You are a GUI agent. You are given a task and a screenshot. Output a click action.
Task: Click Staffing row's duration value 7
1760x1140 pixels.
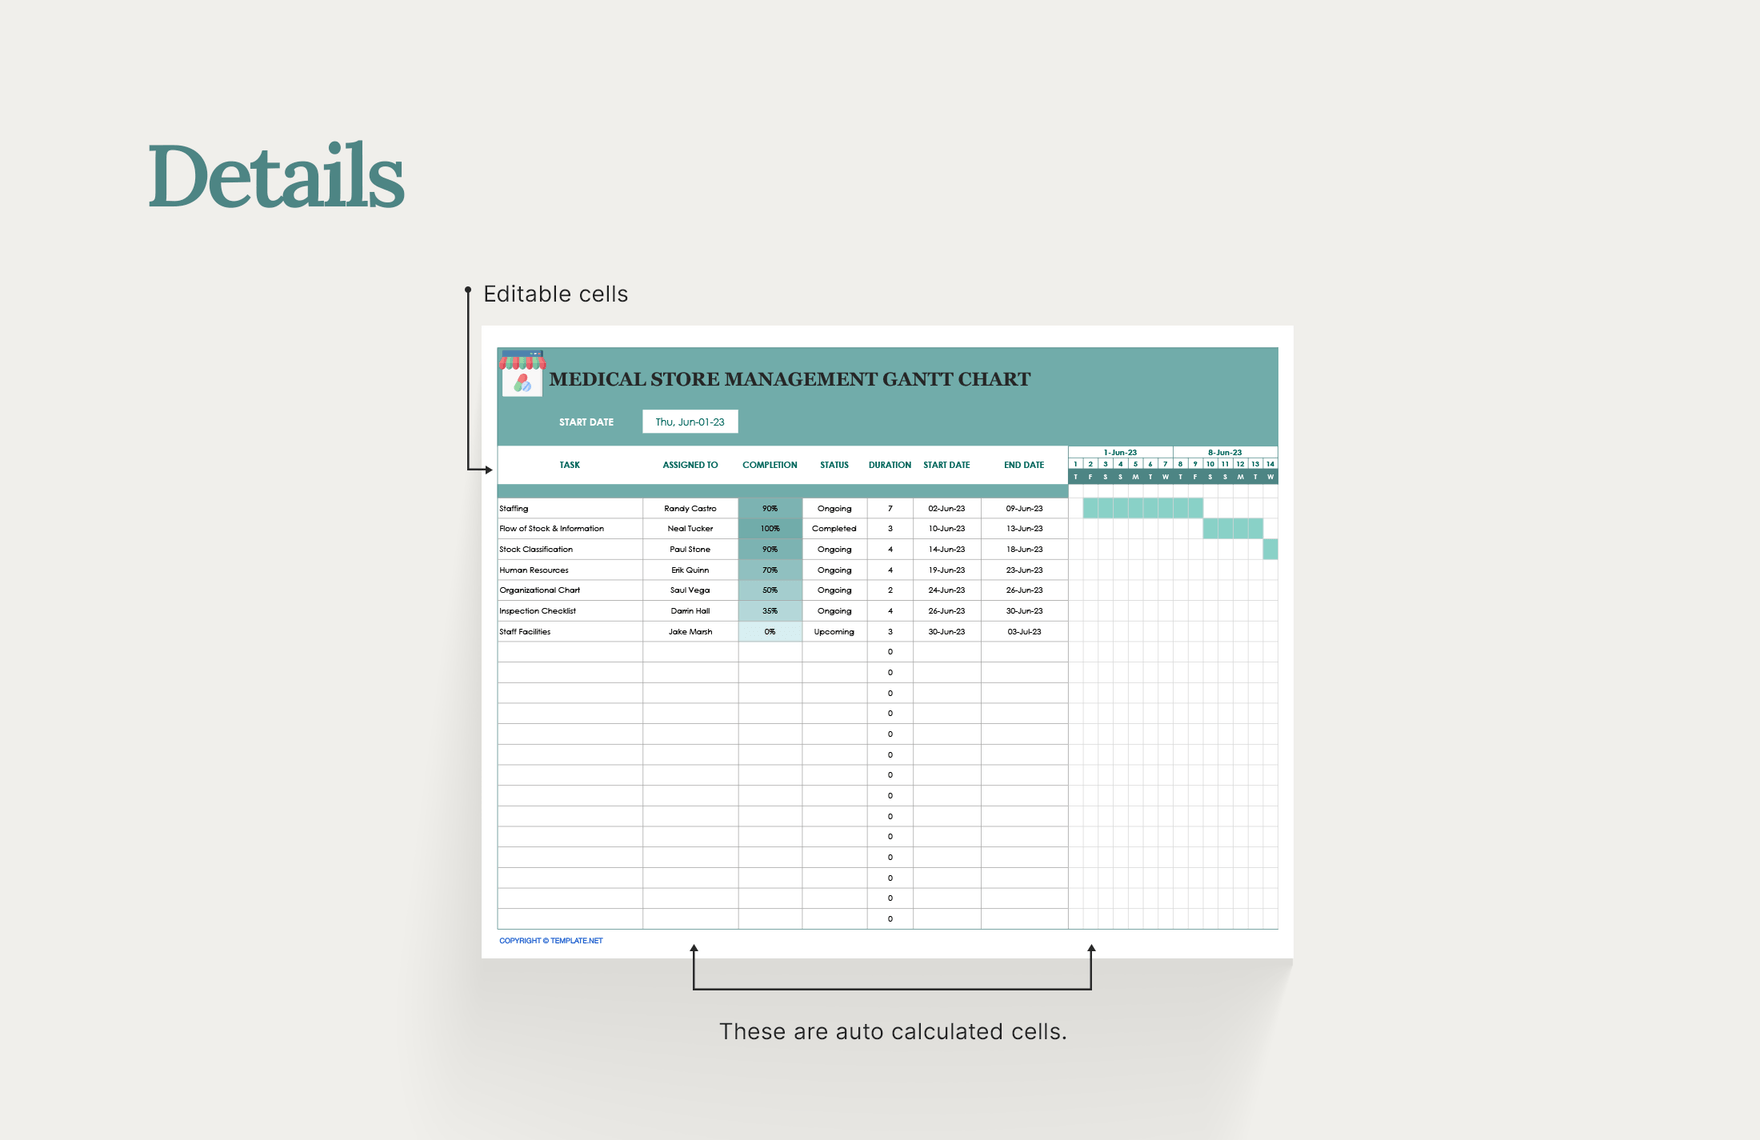(x=890, y=508)
